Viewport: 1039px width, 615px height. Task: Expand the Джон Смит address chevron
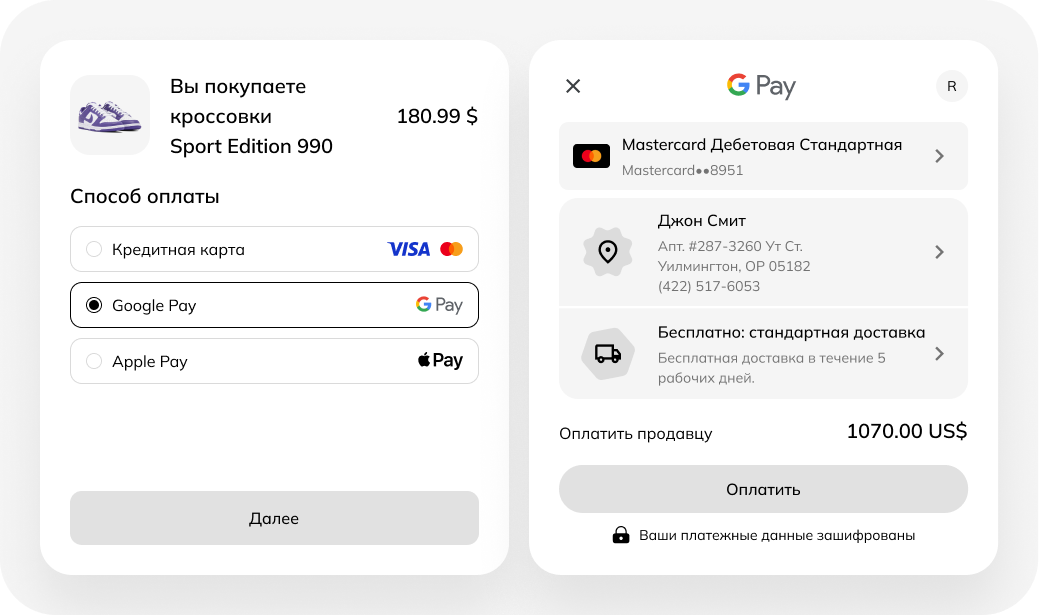[x=939, y=252]
